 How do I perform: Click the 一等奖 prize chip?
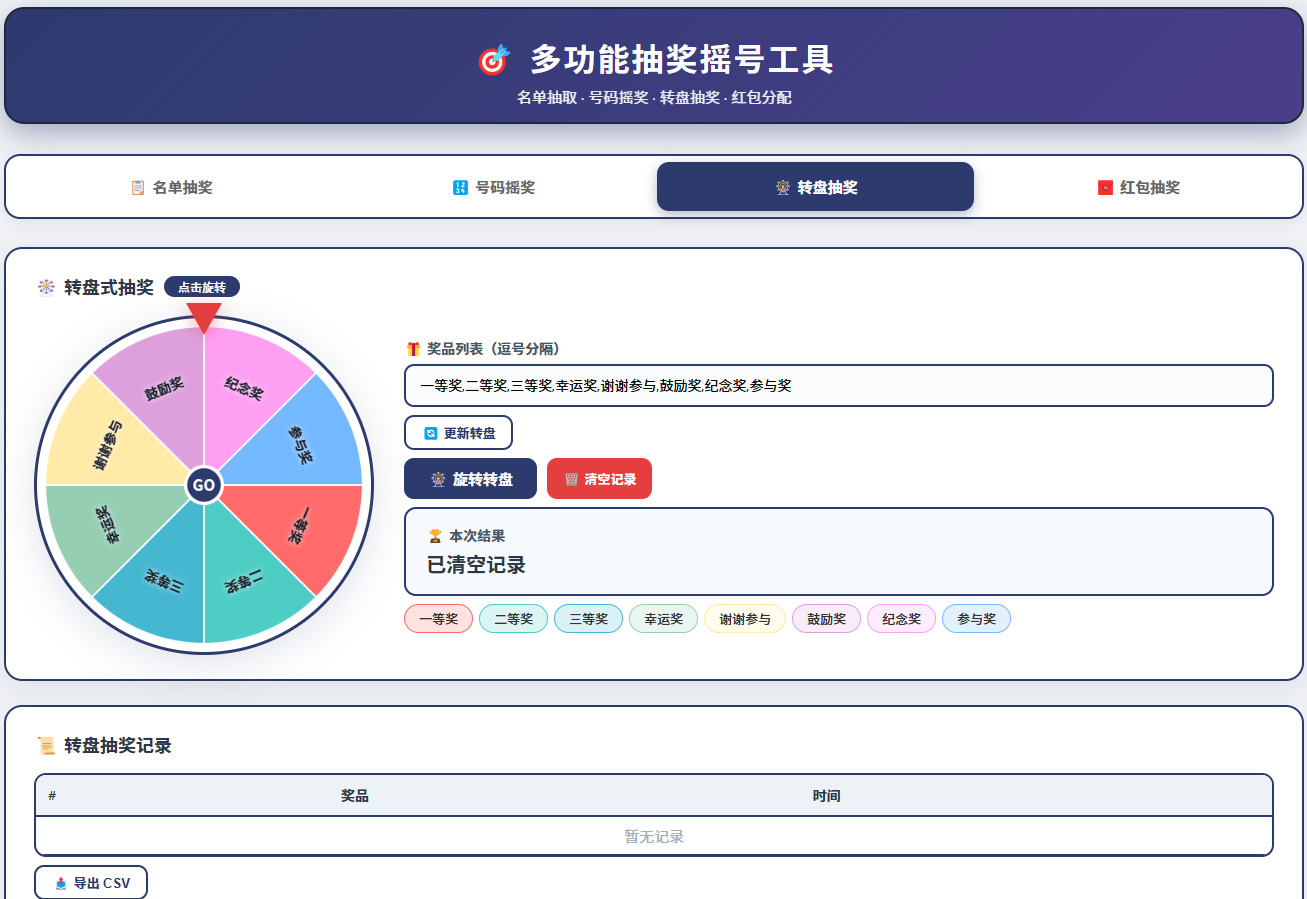click(438, 619)
